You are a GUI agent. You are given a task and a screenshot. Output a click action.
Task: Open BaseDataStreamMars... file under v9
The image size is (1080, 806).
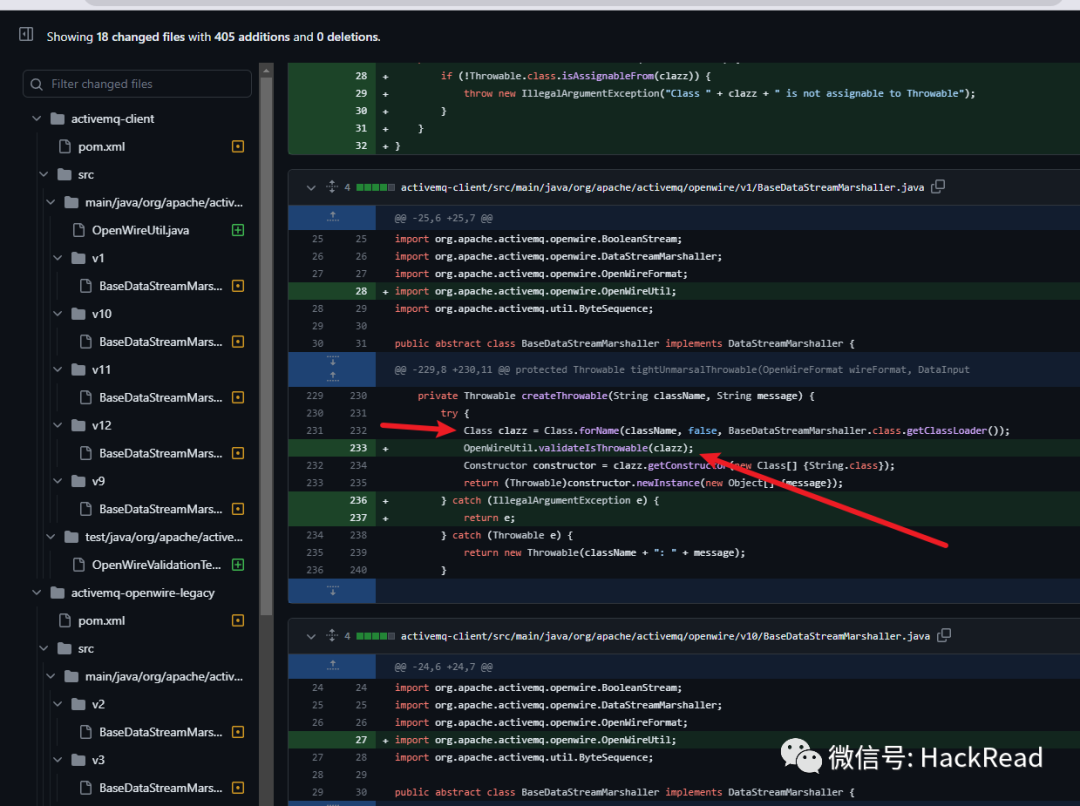[x=160, y=509]
